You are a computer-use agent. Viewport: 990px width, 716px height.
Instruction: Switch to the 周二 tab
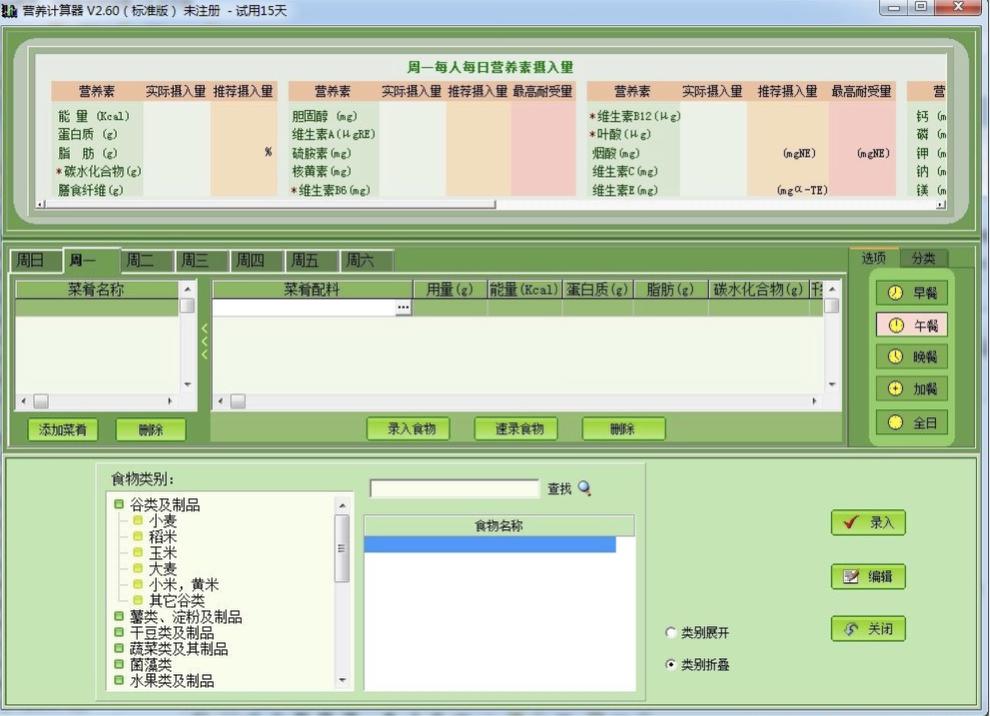pos(146,260)
